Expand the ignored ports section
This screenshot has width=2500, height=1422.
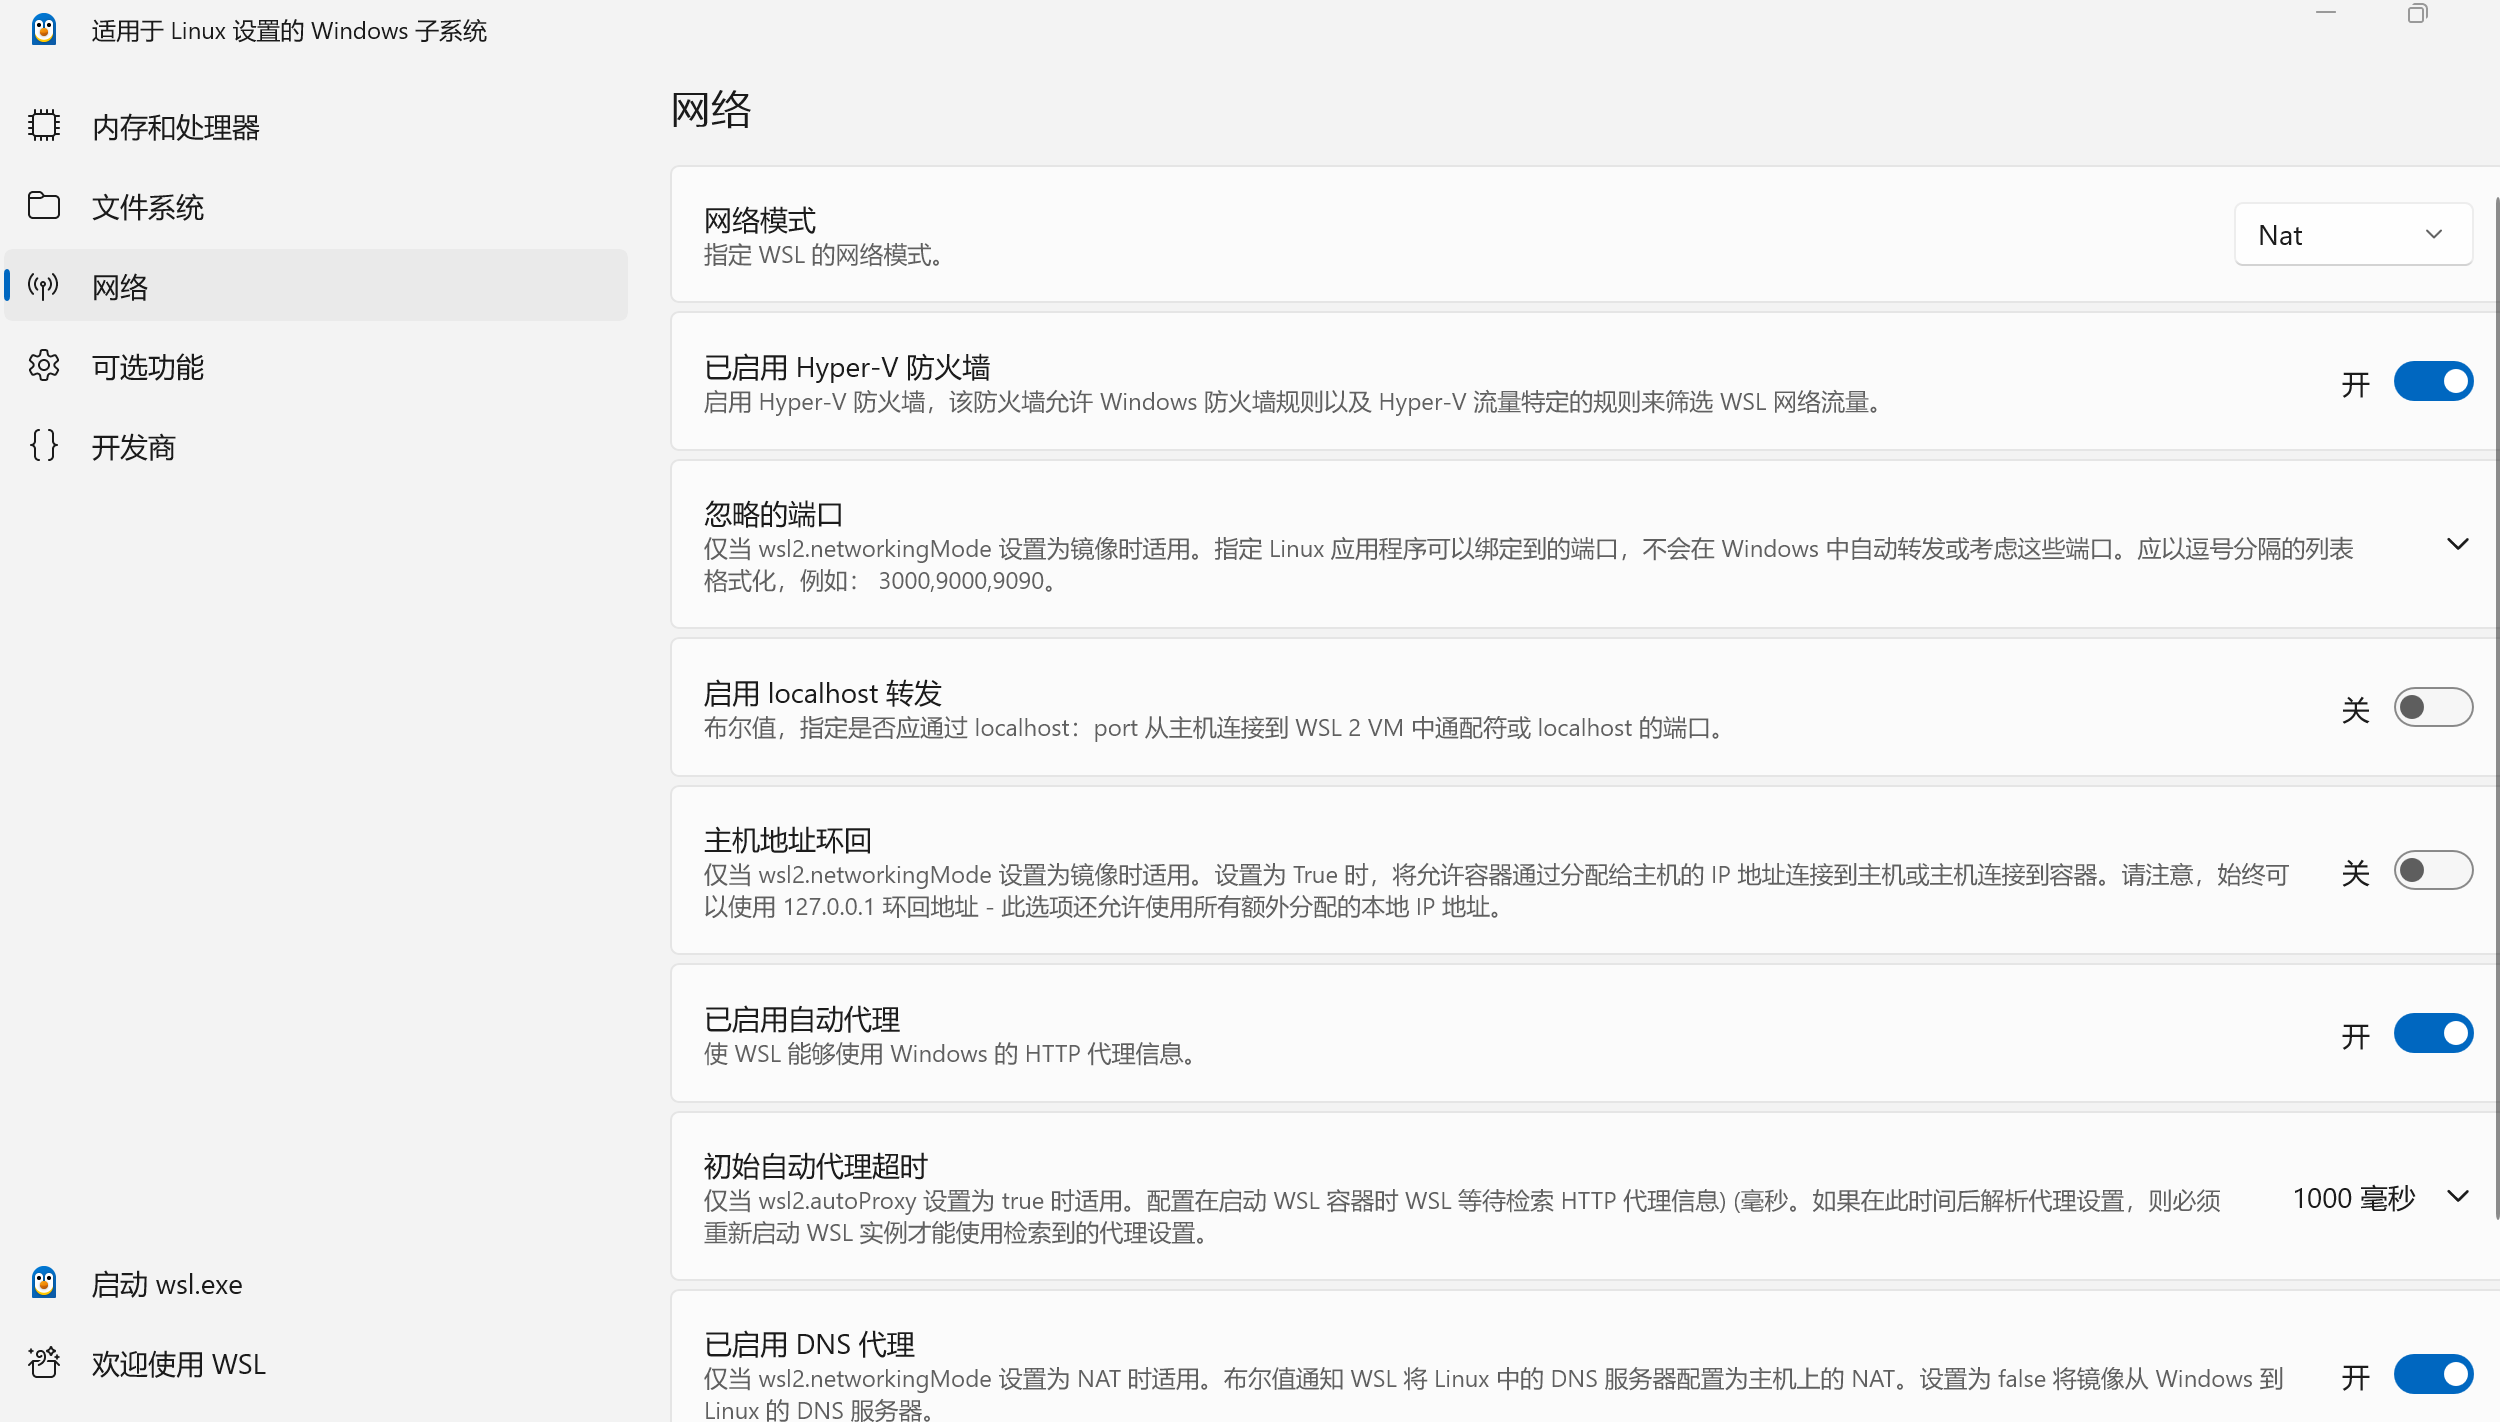[x=2457, y=545]
